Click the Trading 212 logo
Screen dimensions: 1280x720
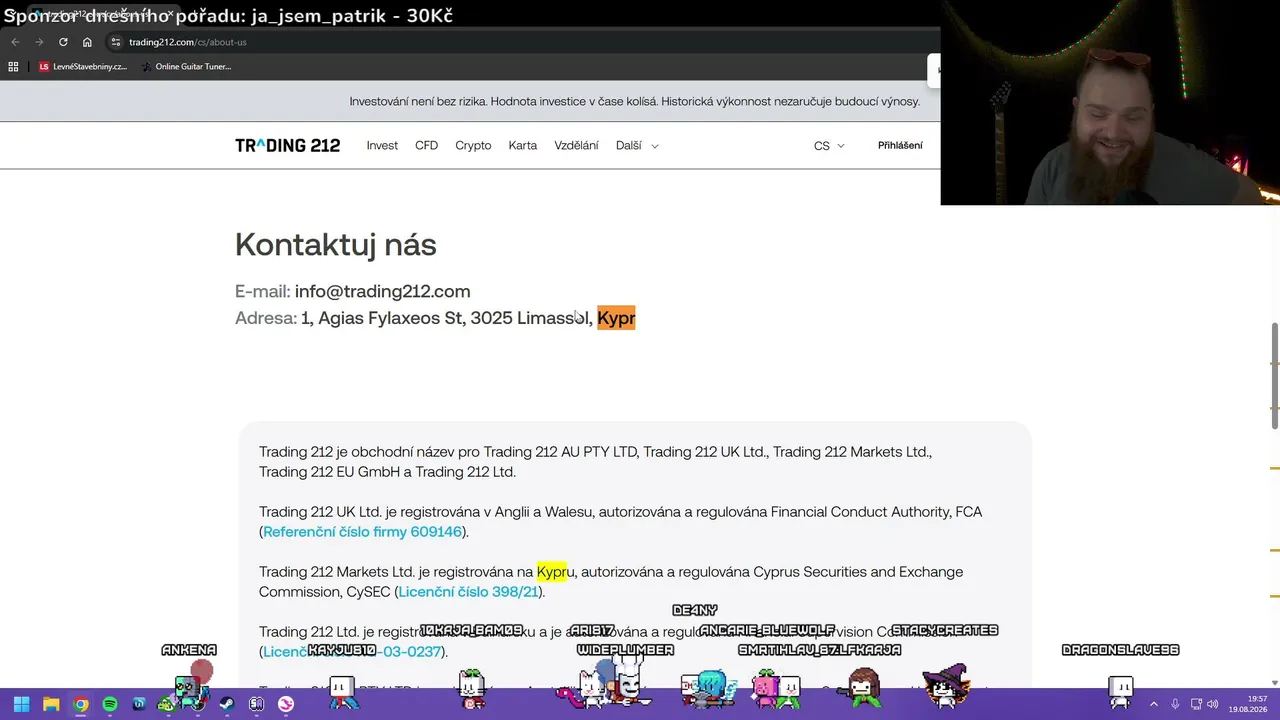pyautogui.click(x=287, y=146)
